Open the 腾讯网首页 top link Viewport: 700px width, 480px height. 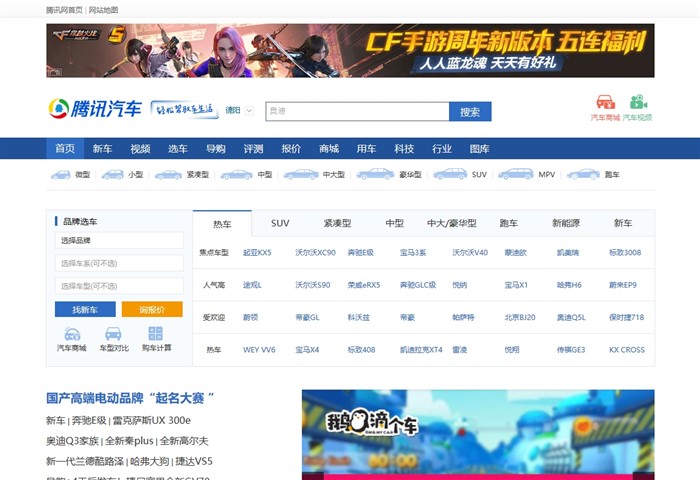pos(64,10)
